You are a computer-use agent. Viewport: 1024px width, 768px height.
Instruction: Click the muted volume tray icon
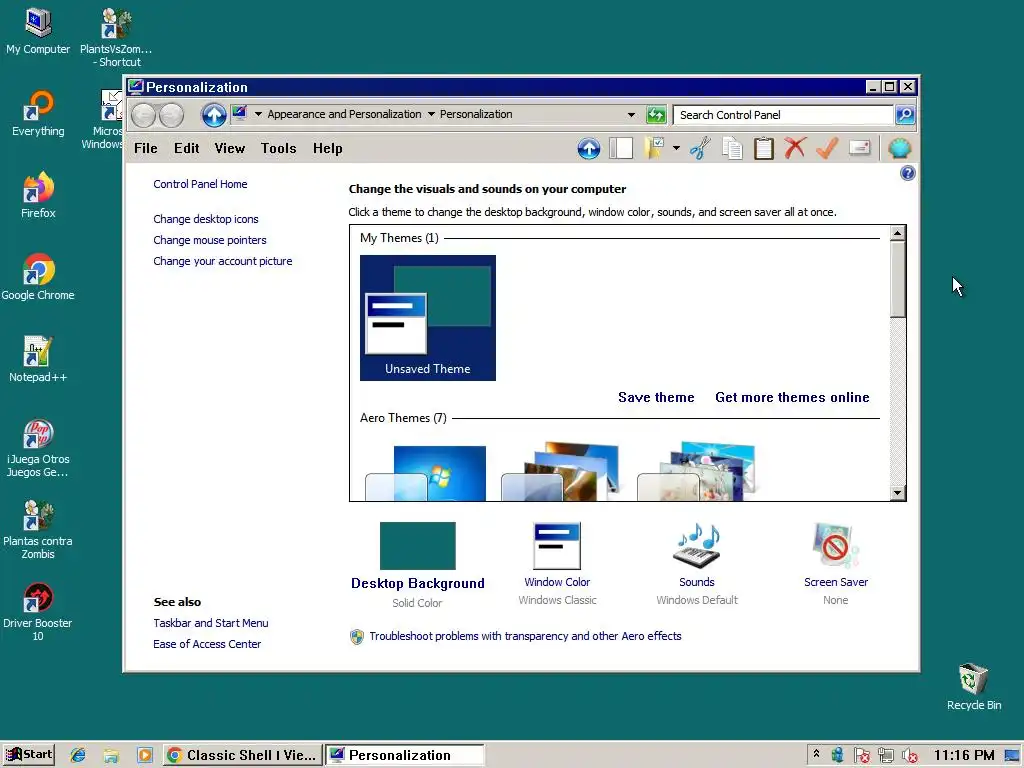(x=910, y=756)
